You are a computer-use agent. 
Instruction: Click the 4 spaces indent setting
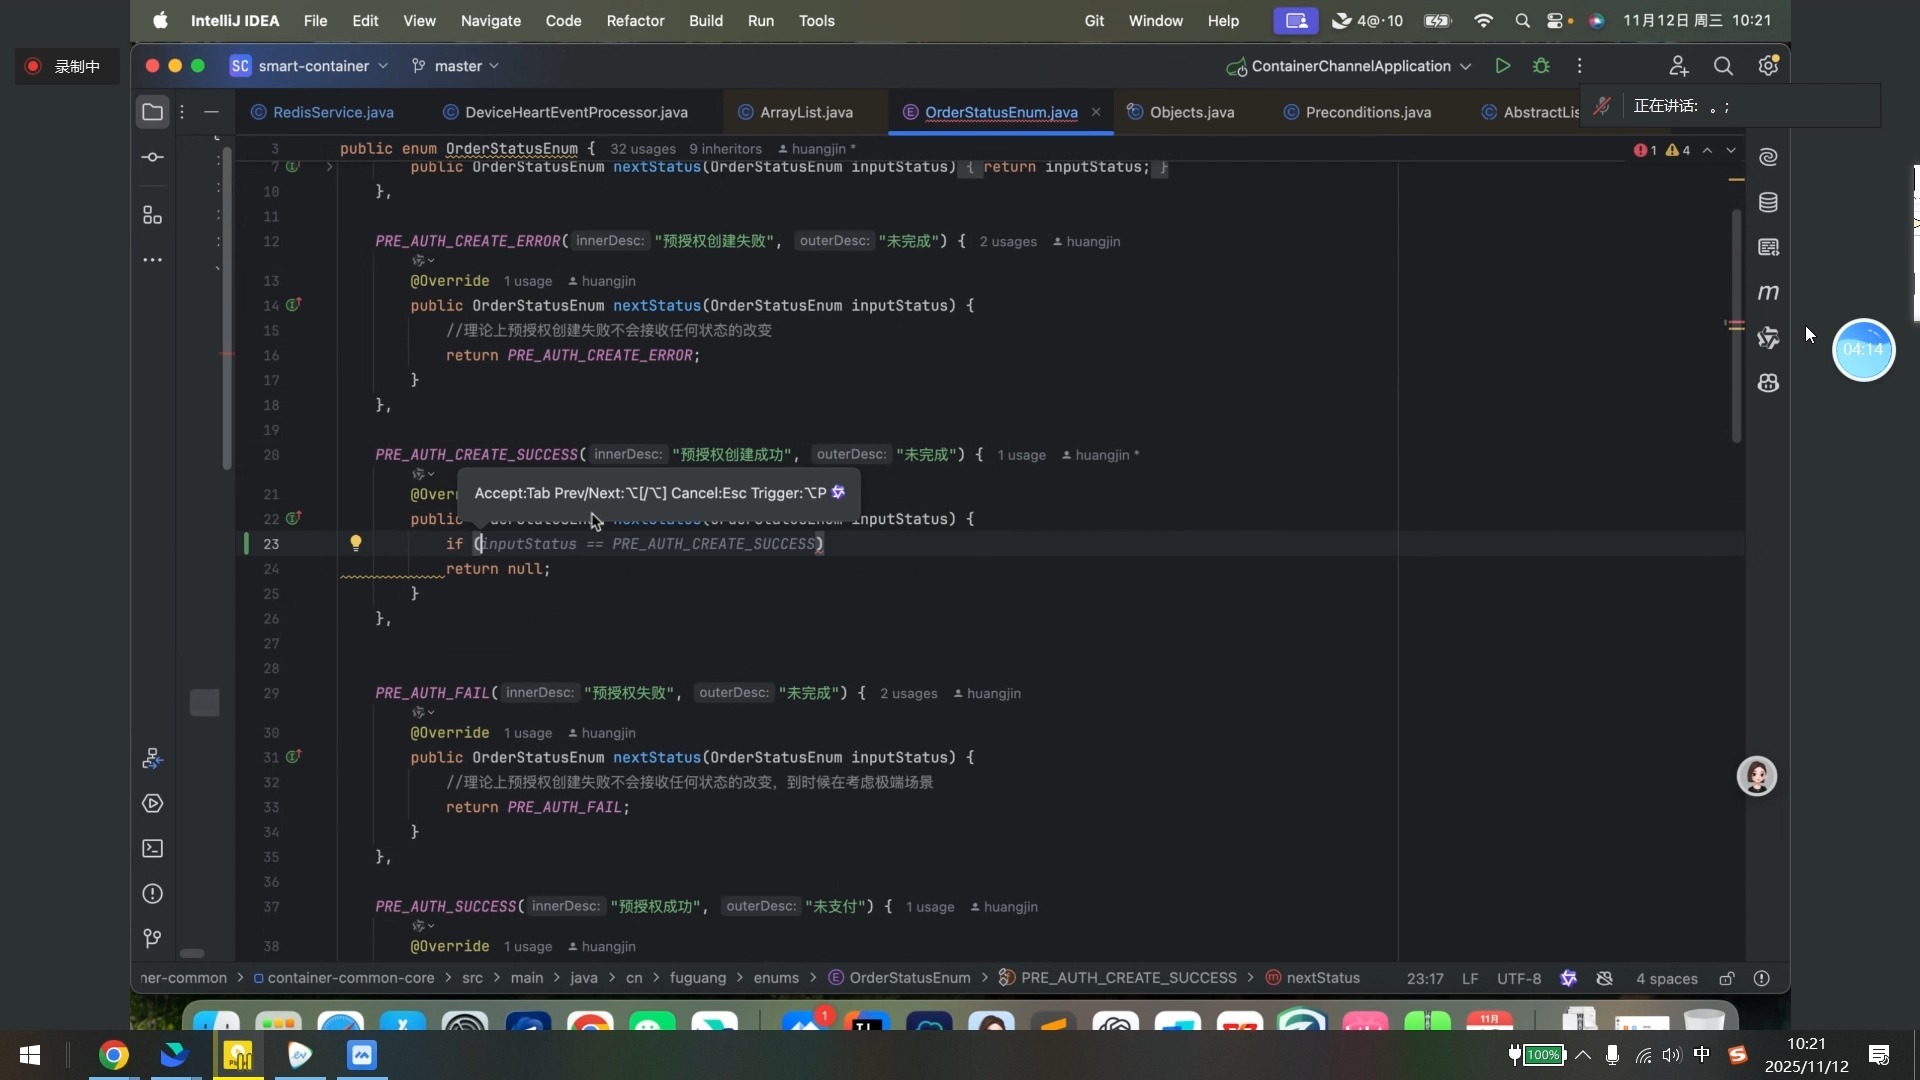[x=1666, y=978]
